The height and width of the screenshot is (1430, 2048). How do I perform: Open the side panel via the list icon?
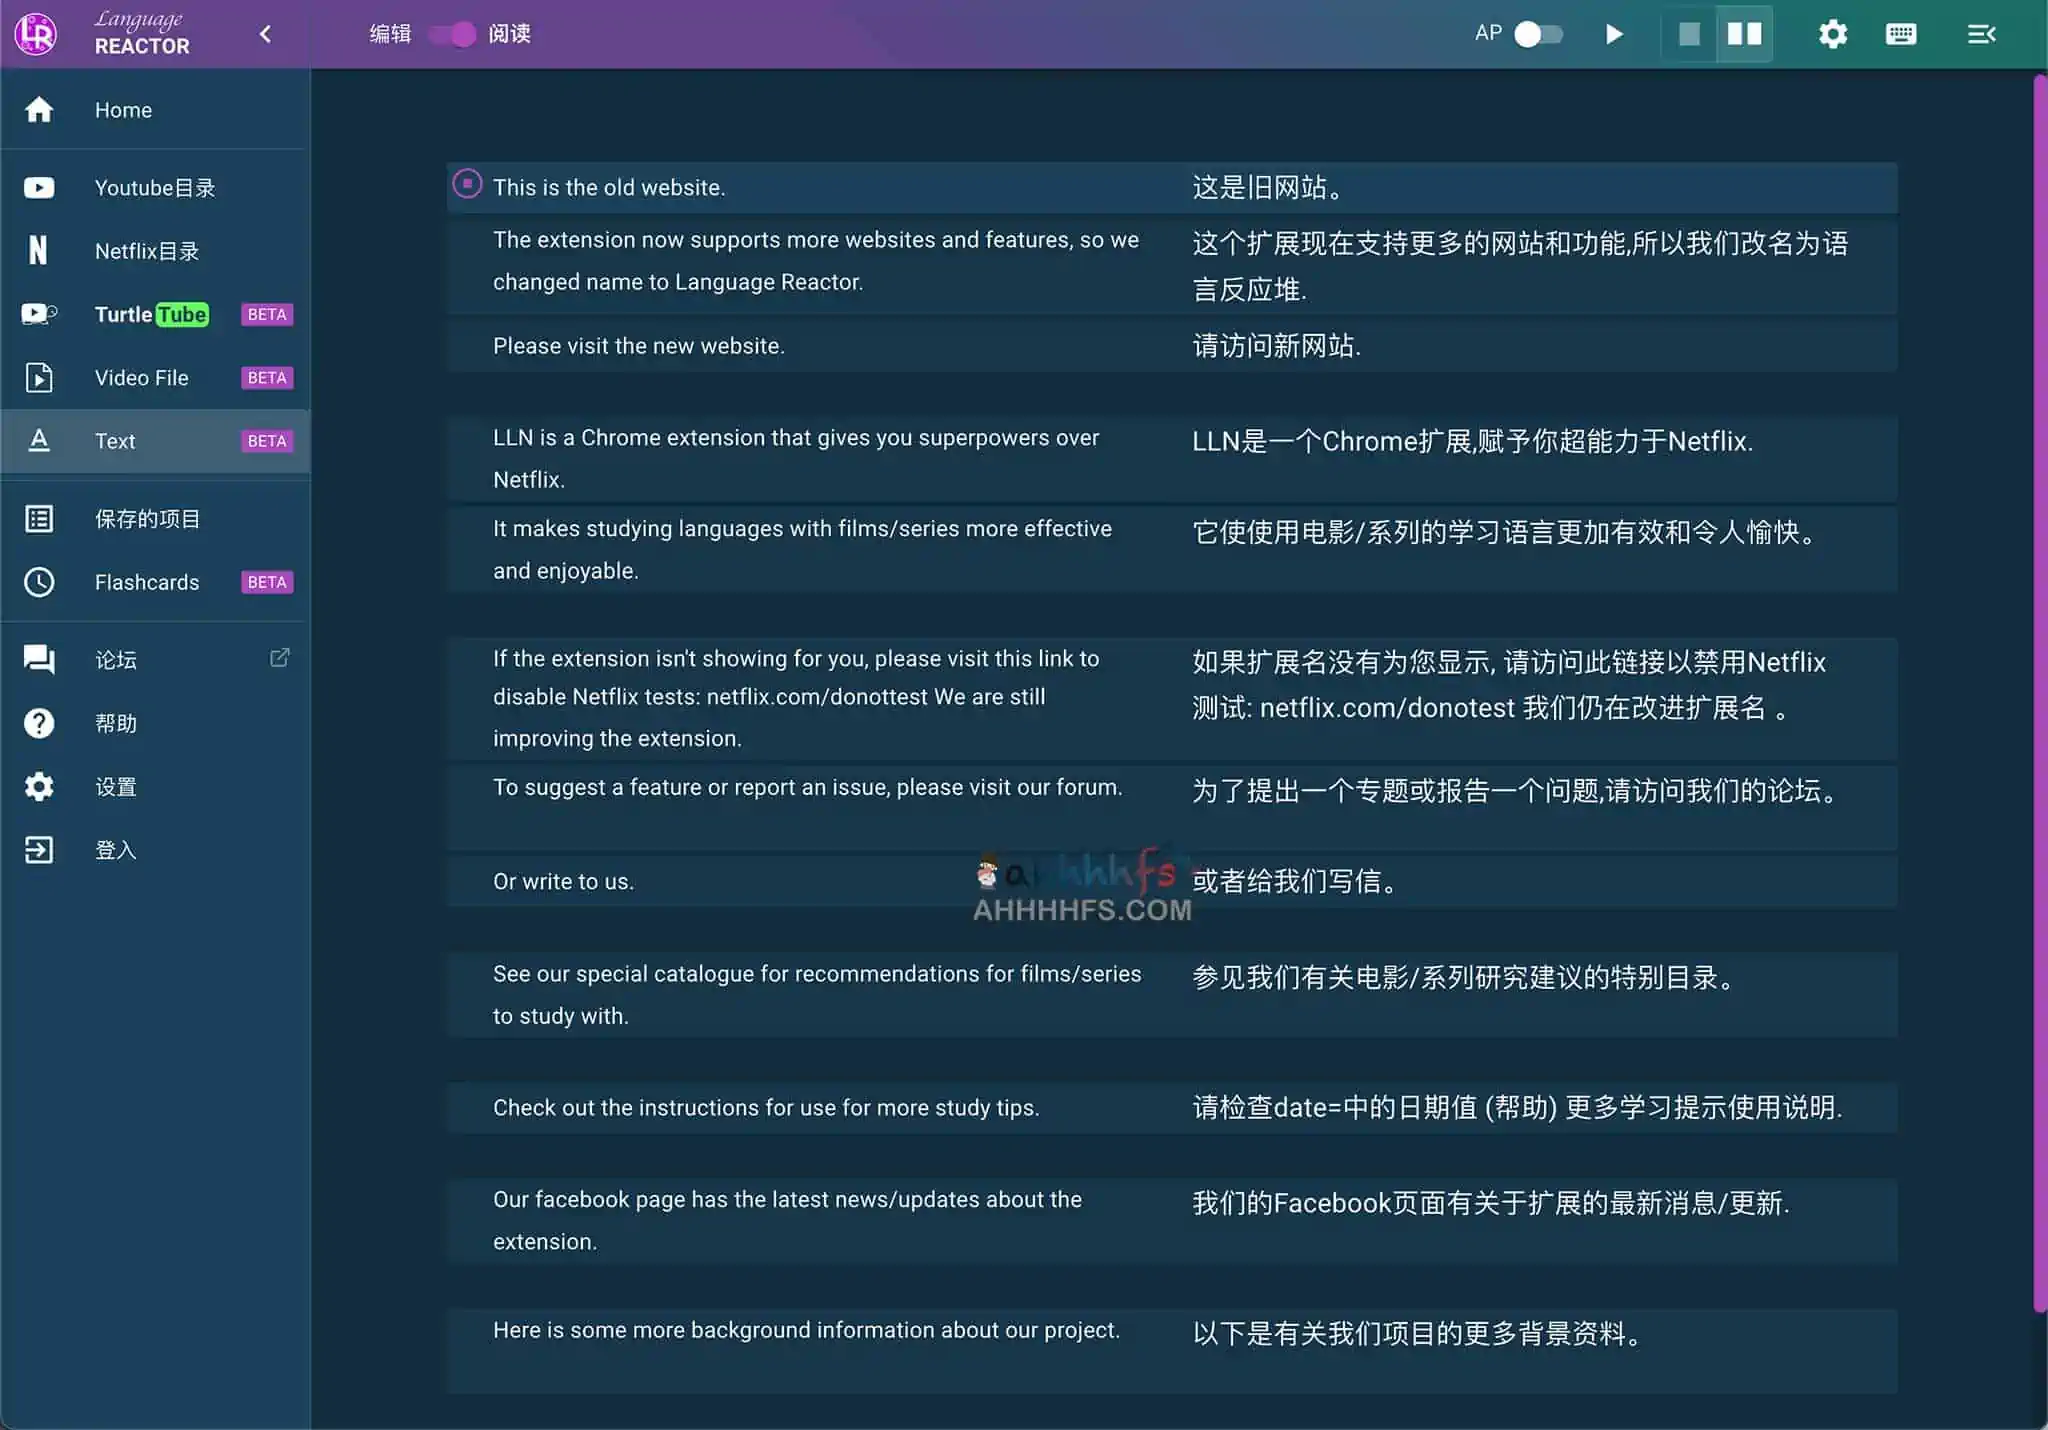point(1982,33)
